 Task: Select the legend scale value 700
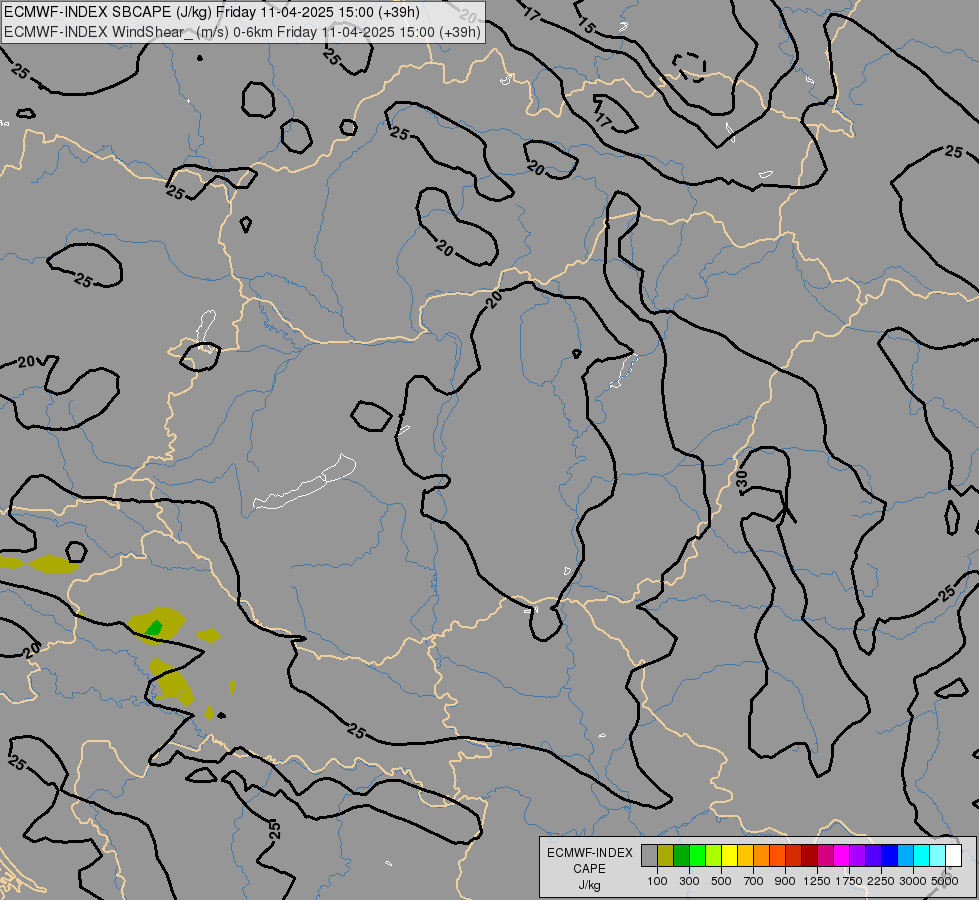tap(754, 881)
